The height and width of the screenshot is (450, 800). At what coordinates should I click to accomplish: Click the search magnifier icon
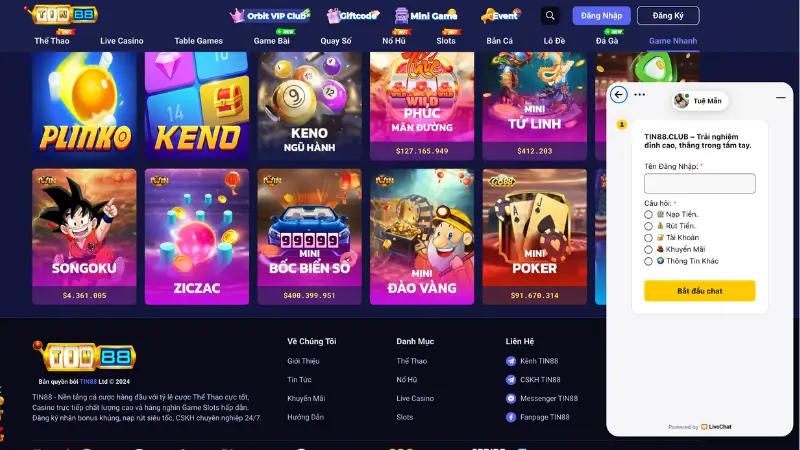click(x=550, y=15)
